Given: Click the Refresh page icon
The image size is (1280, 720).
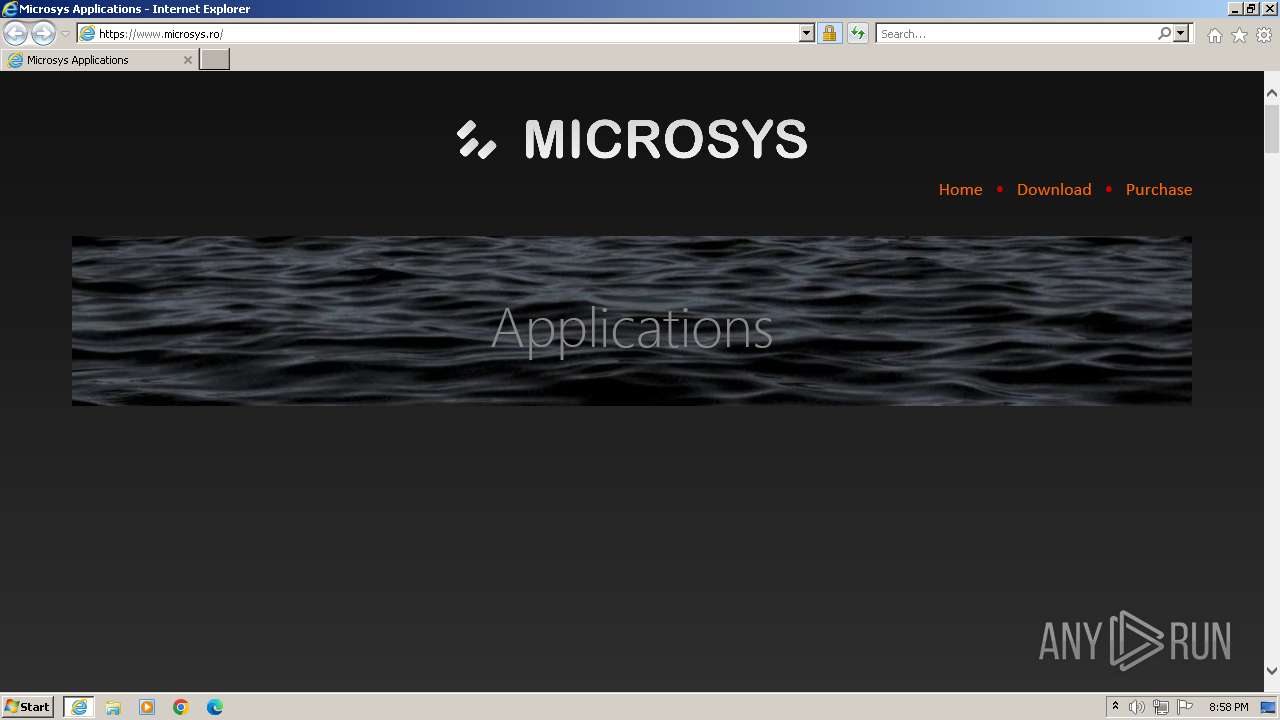Looking at the screenshot, I should pos(857,34).
